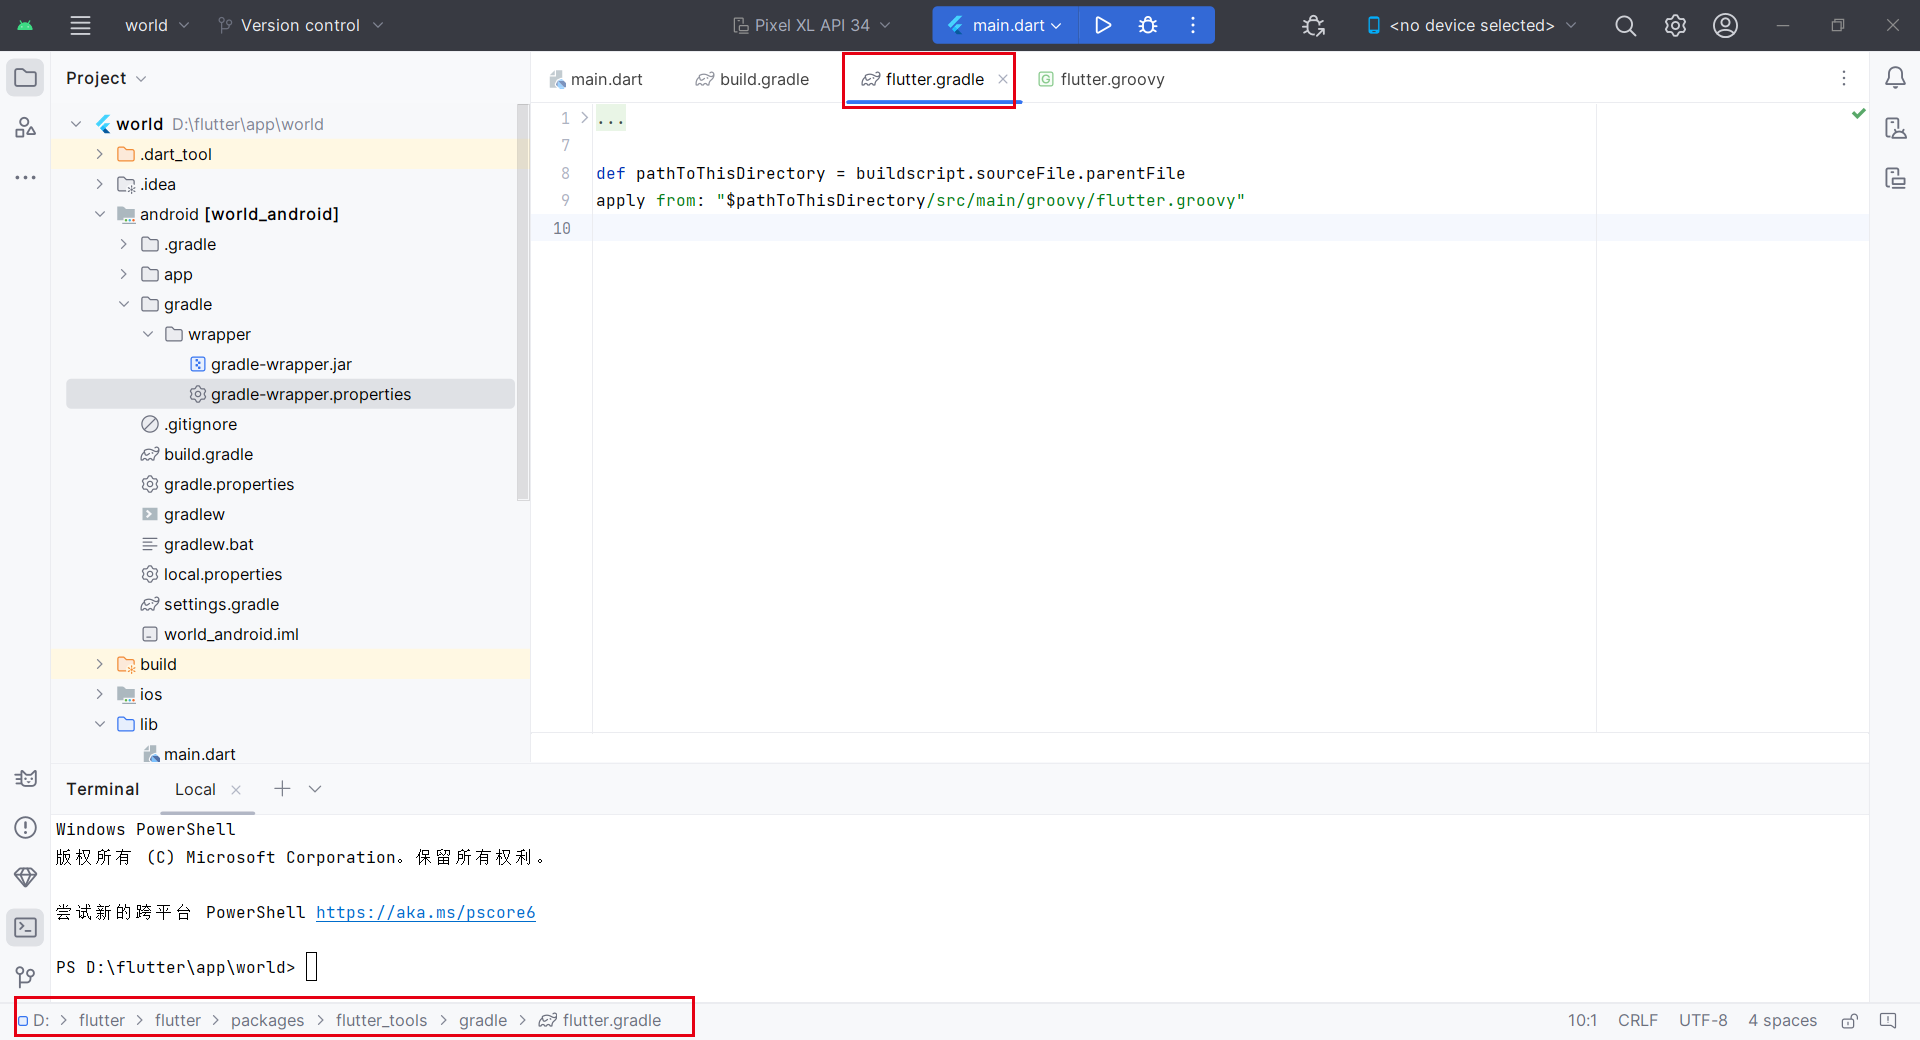Open the Git version control sidebar icon
1920x1040 pixels.
point(26,977)
